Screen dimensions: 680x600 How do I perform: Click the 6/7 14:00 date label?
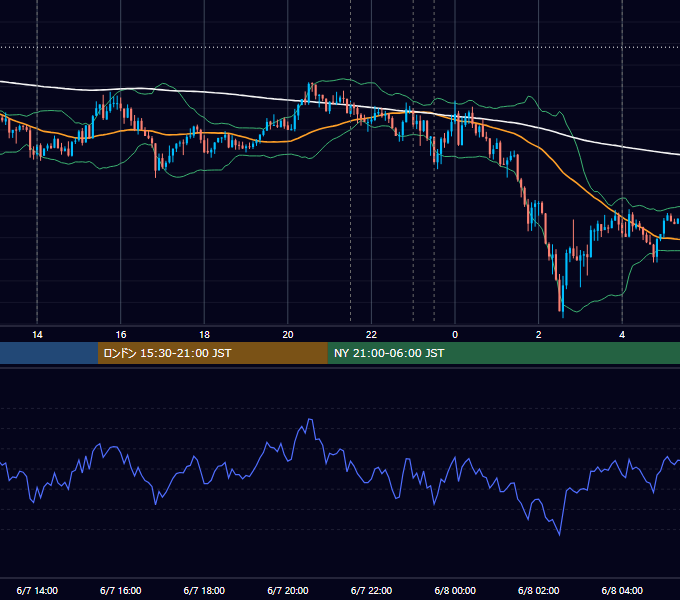[x=37, y=590]
